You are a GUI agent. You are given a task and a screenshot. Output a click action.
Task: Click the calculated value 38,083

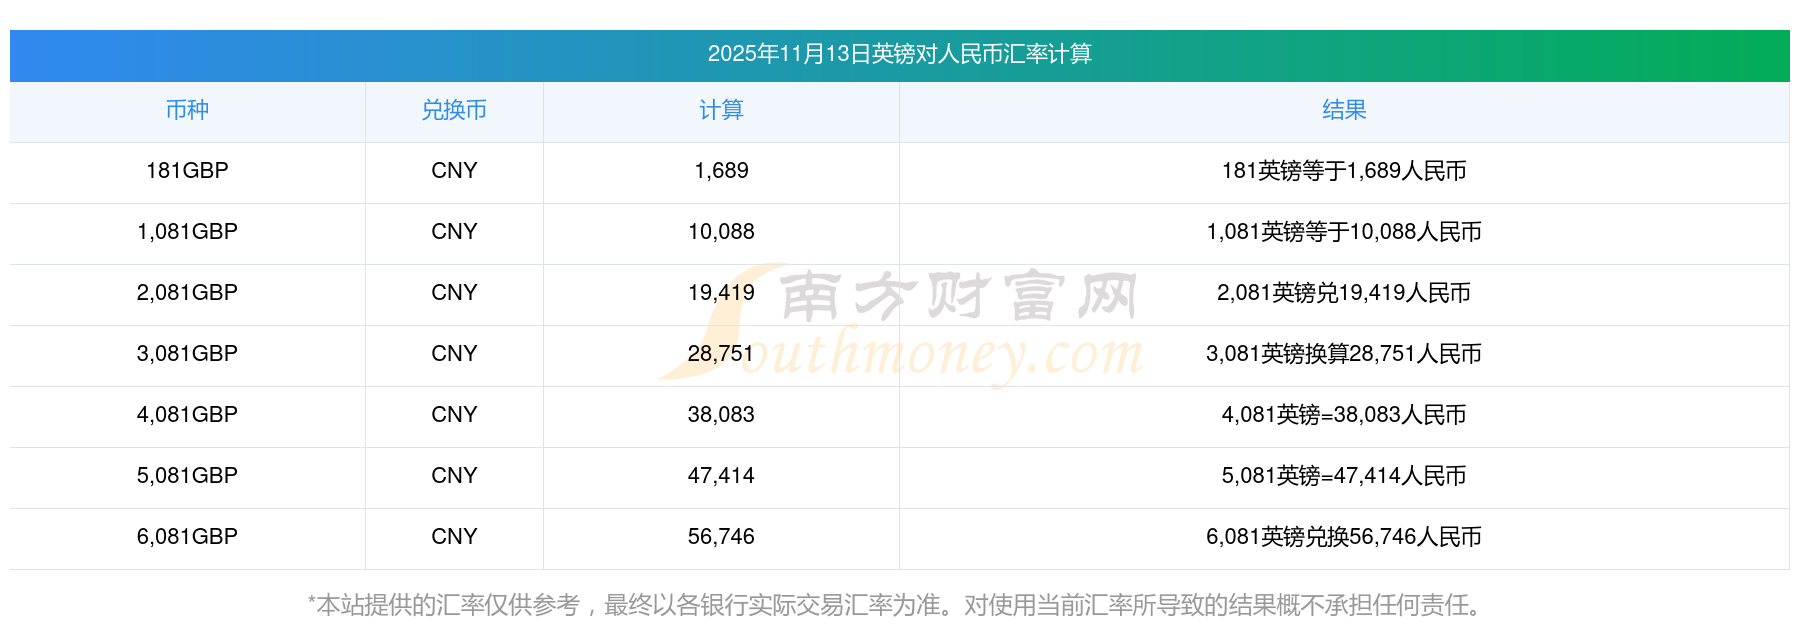(721, 415)
